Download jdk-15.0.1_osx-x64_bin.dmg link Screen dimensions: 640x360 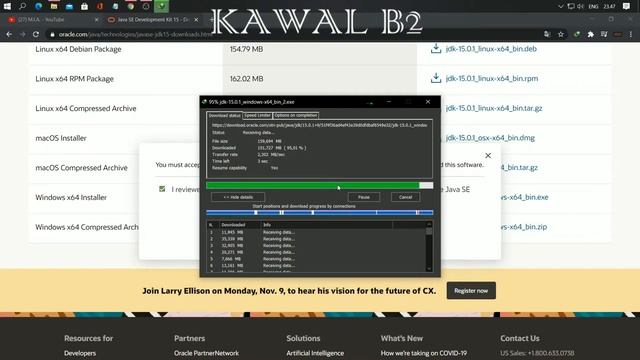pos(490,138)
